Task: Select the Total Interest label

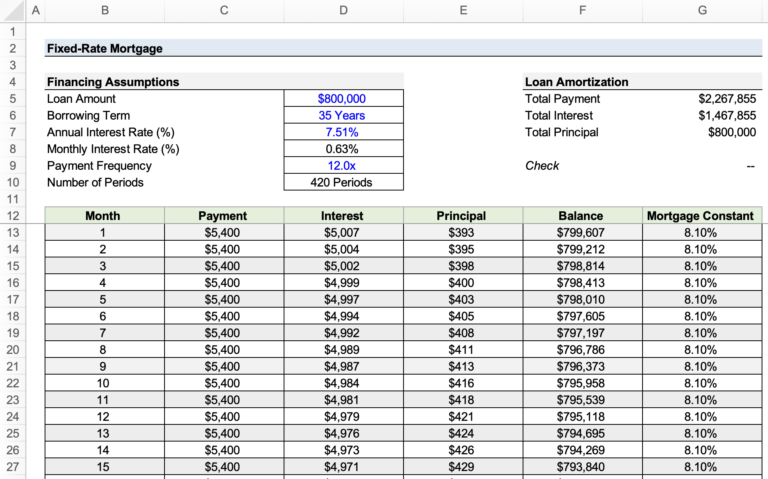Action: click(x=559, y=115)
